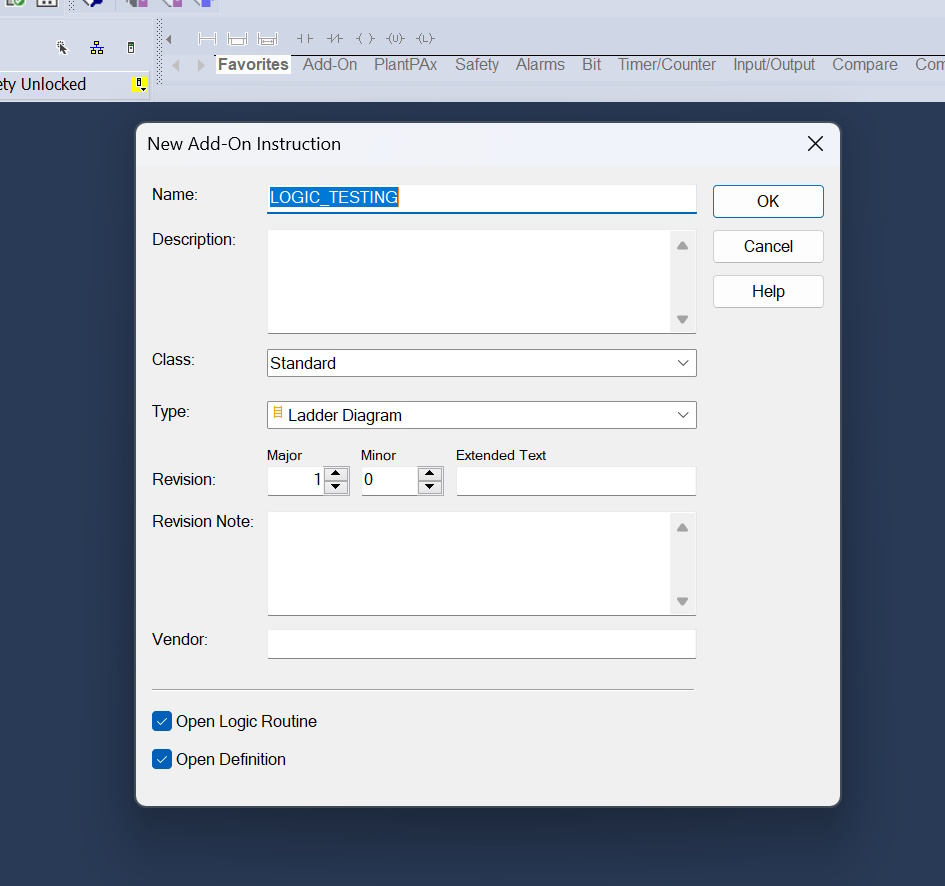Click the Description scrollbar down arrow
The height and width of the screenshot is (886, 945).
(682, 319)
